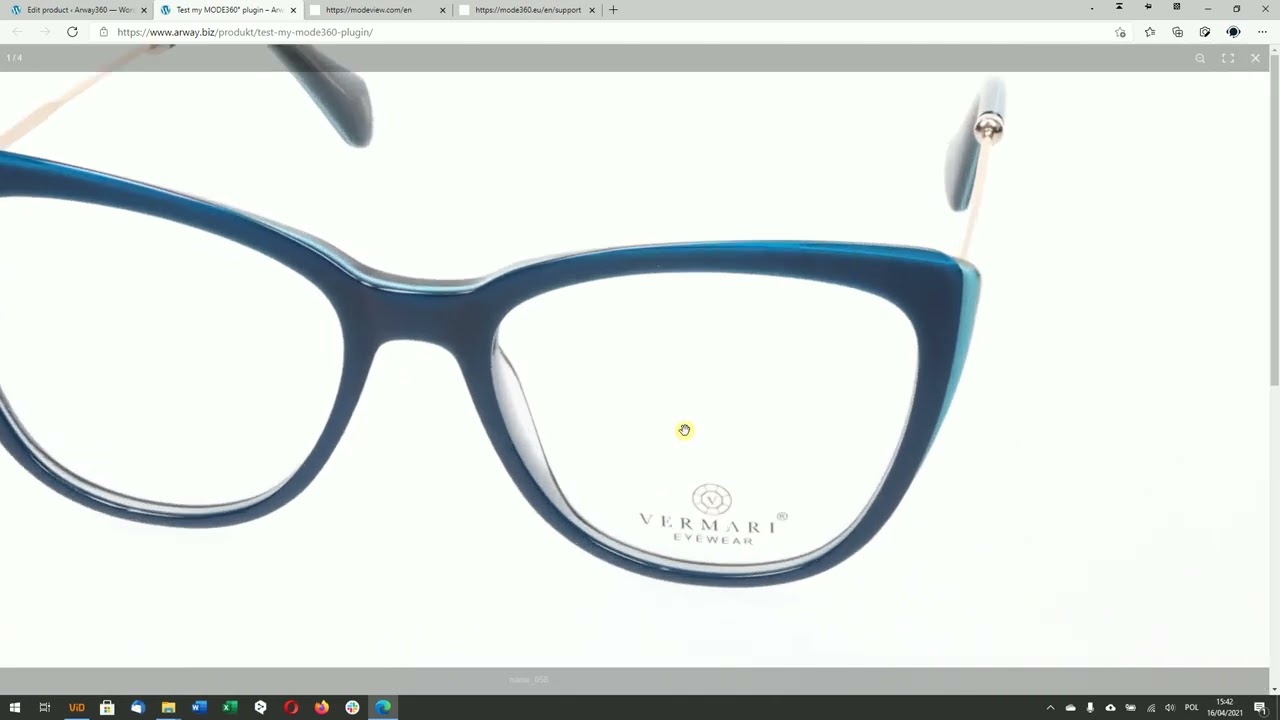
Task: Zoom the lightbox image with magnifier icon
Action: 1200,58
